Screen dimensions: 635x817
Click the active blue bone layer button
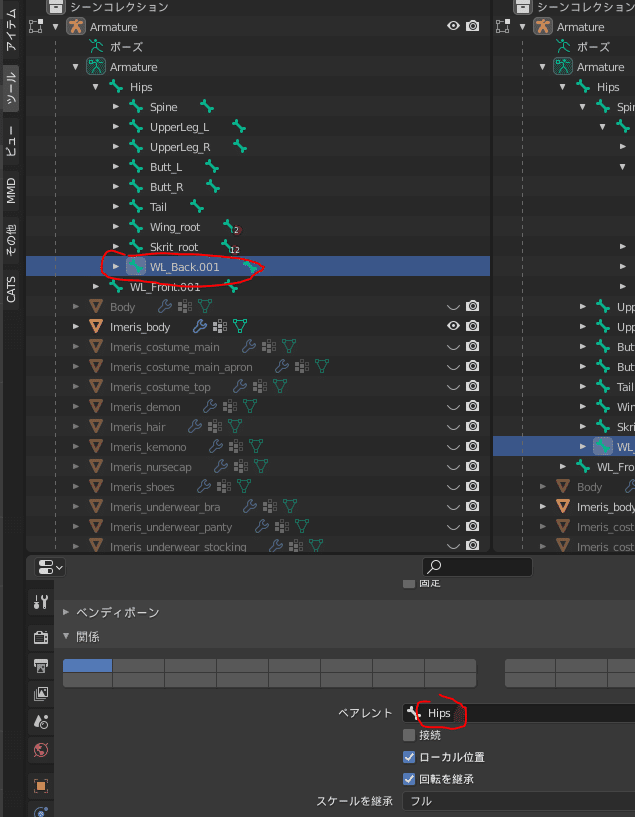[x=88, y=665]
